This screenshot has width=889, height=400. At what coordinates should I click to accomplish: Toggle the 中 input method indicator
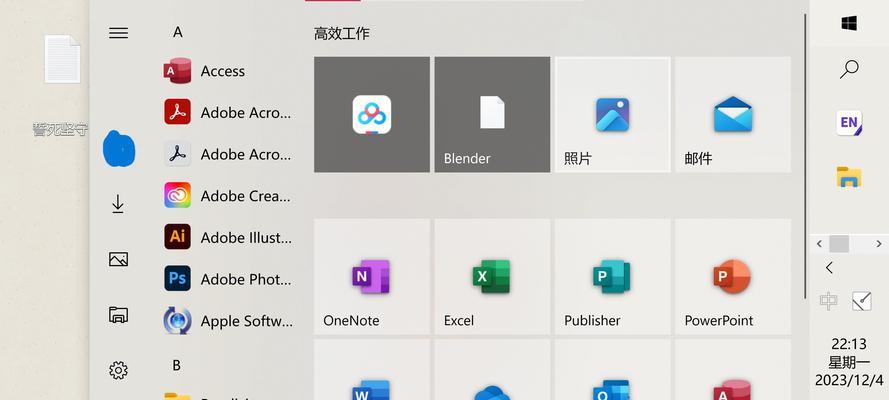(828, 301)
